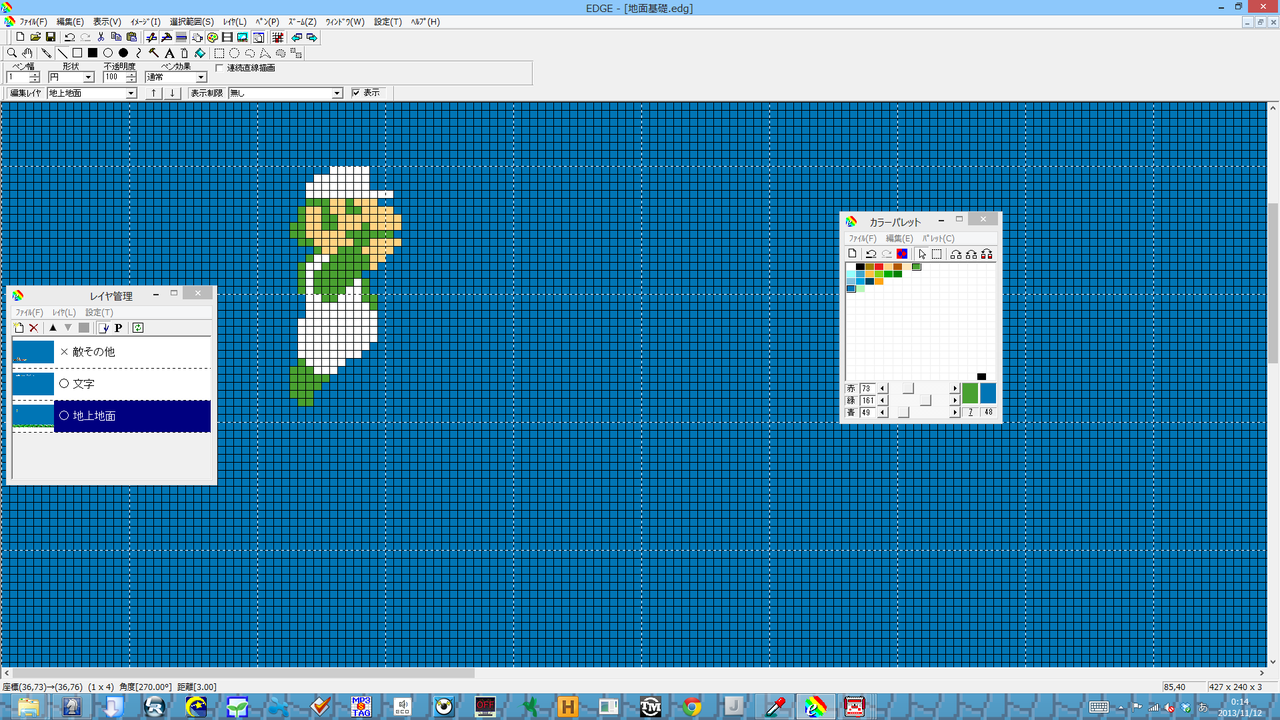Pick the Paint Bucket fill tool
1280x720 pixels.
200,53
